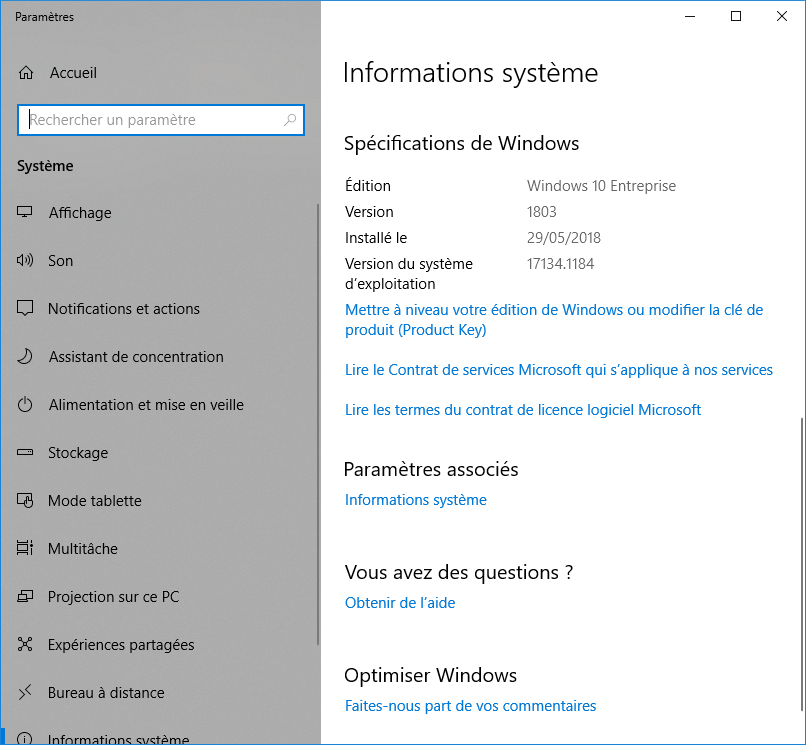Click the sidebar vertical scrollbar
The width and height of the screenshot is (806, 745).
(x=318, y=424)
